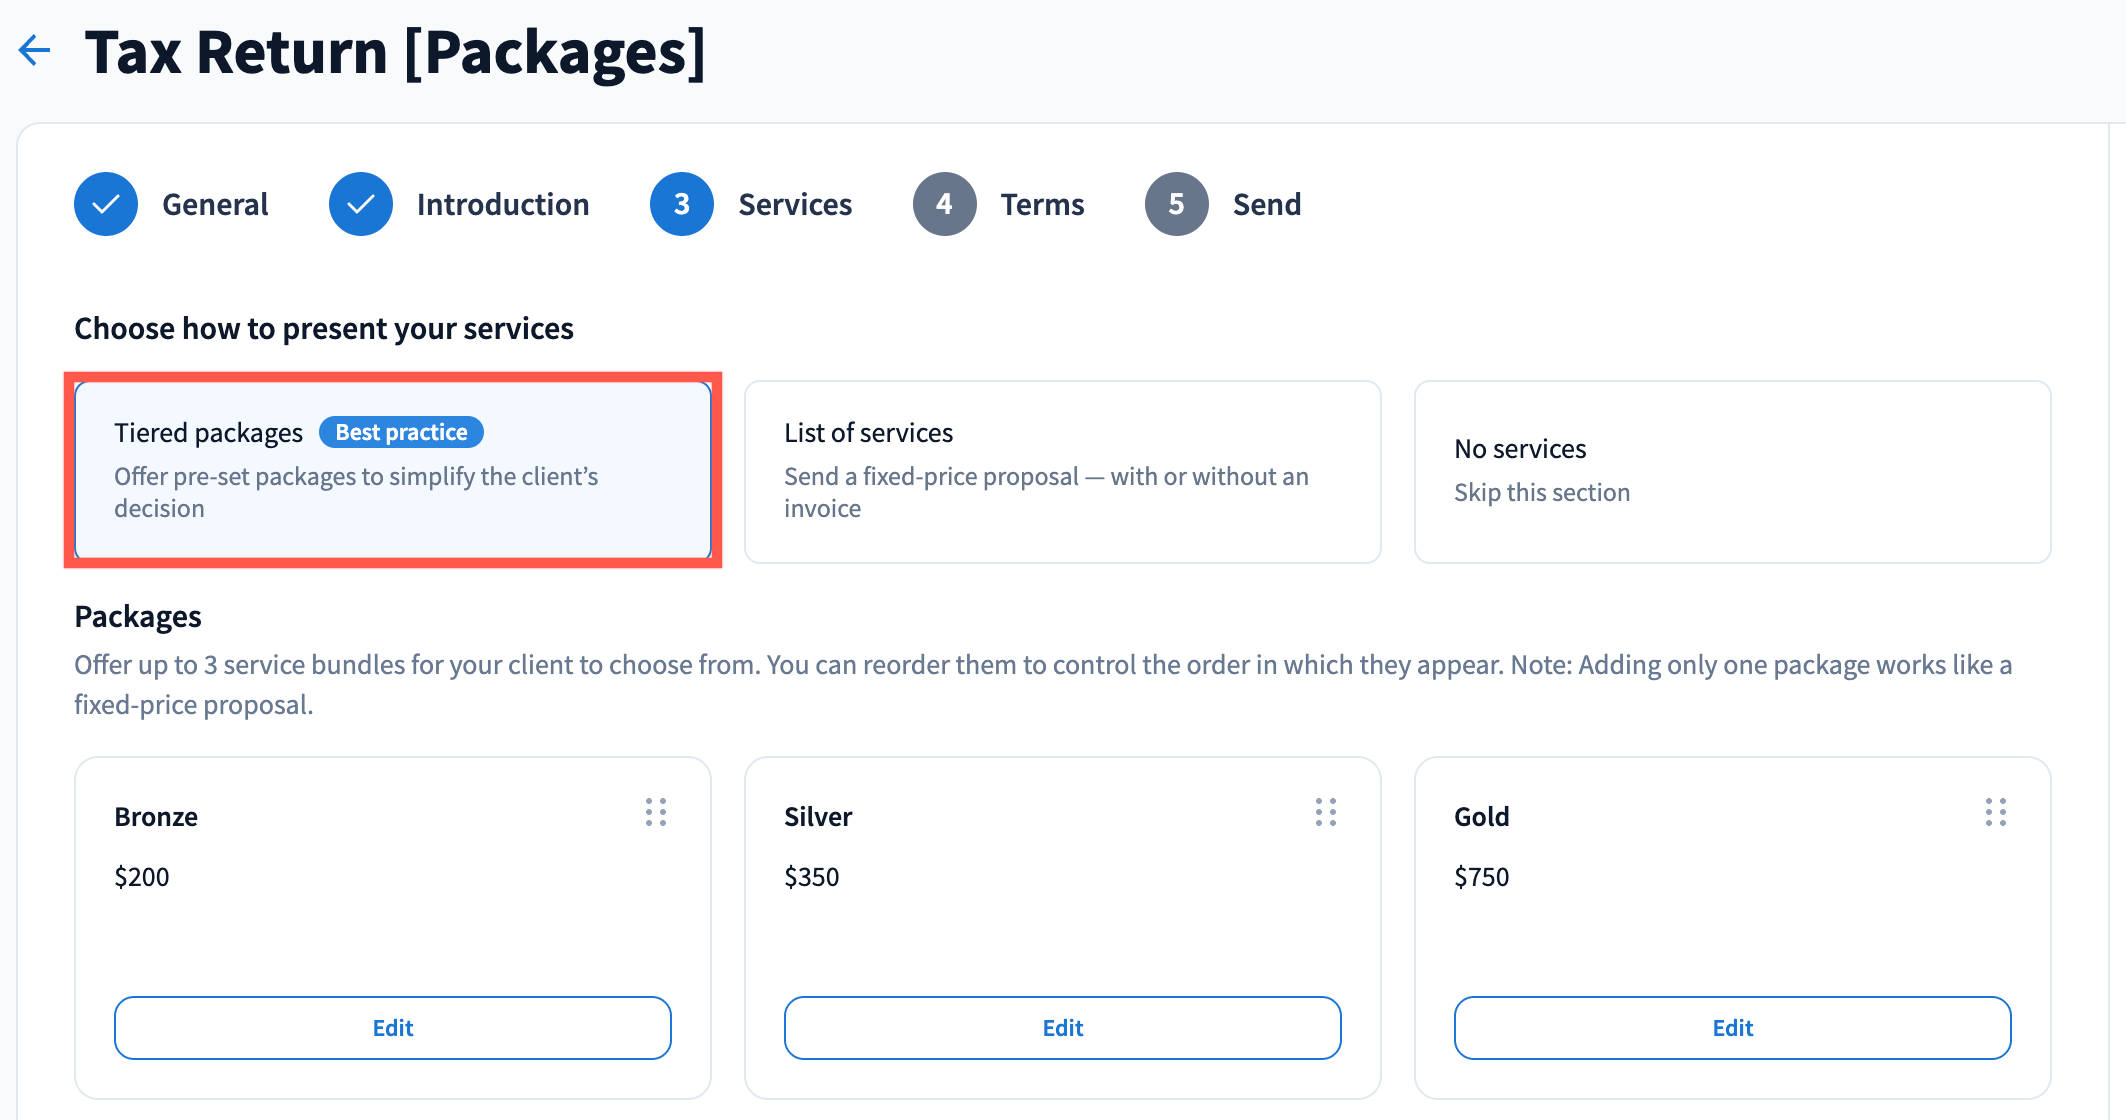
Task: Select the No services option
Action: coord(1733,471)
